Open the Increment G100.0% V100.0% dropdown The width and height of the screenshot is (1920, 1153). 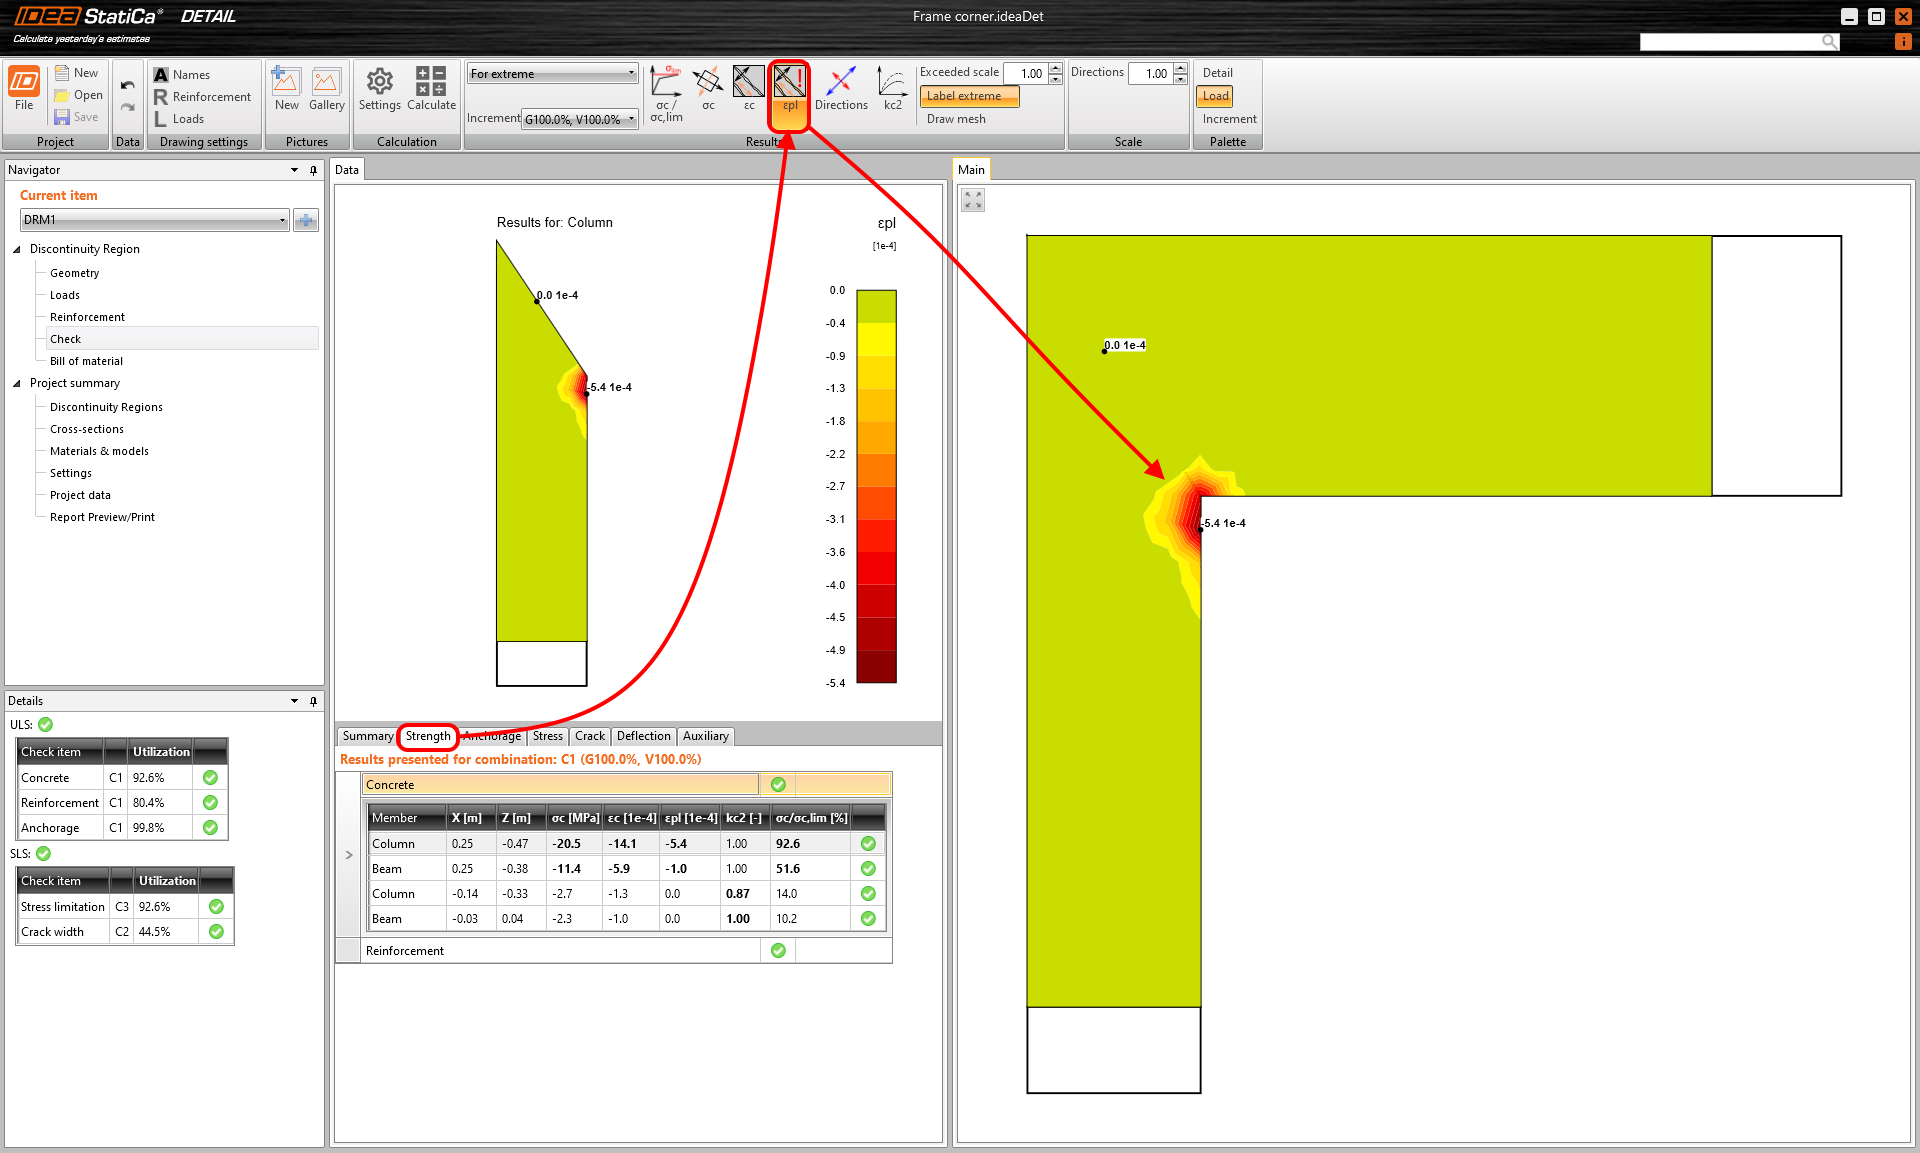coord(580,119)
